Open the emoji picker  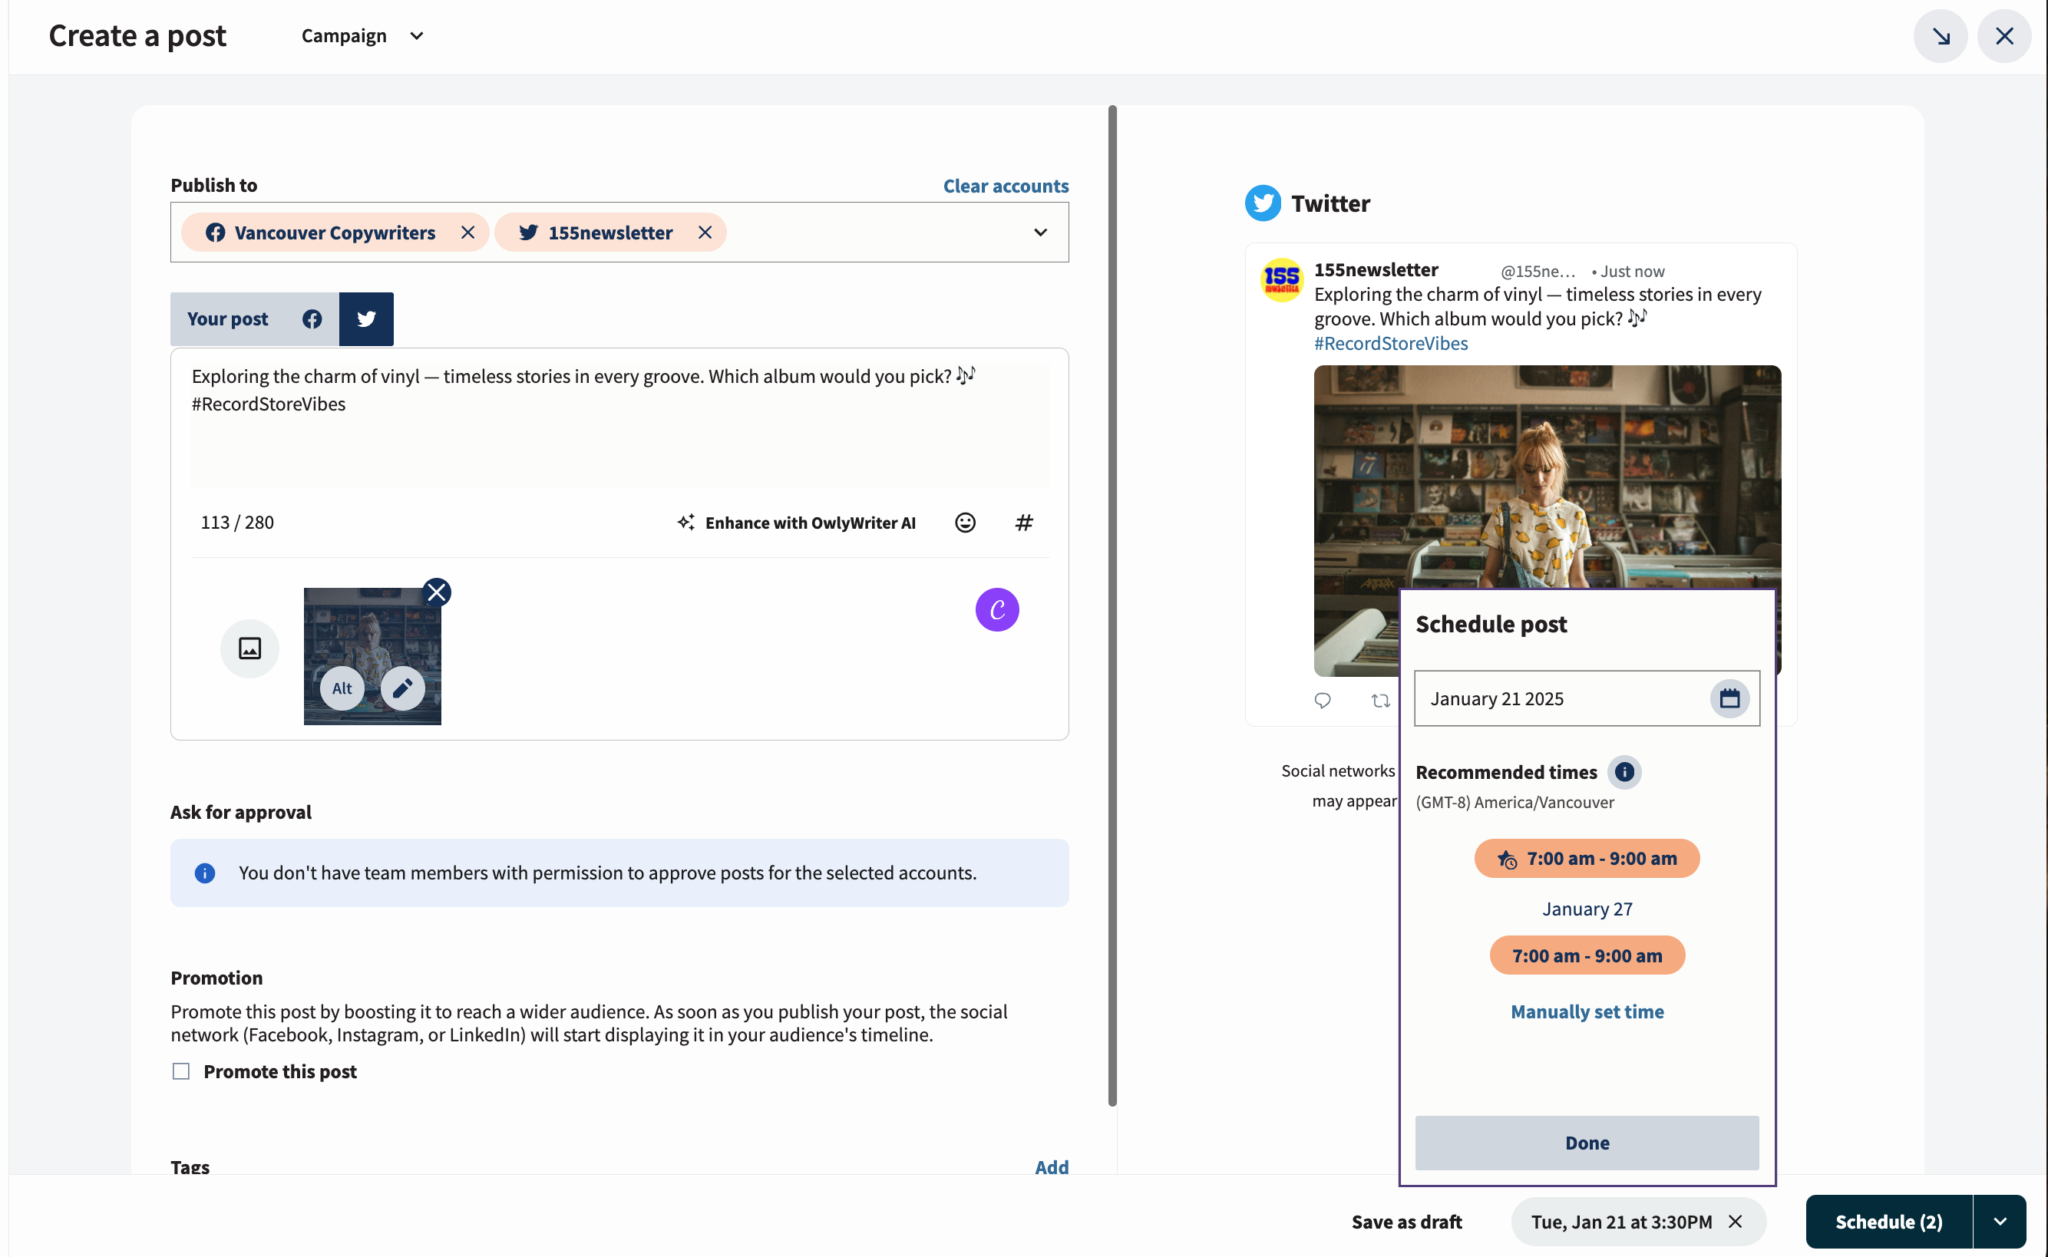[x=964, y=522]
